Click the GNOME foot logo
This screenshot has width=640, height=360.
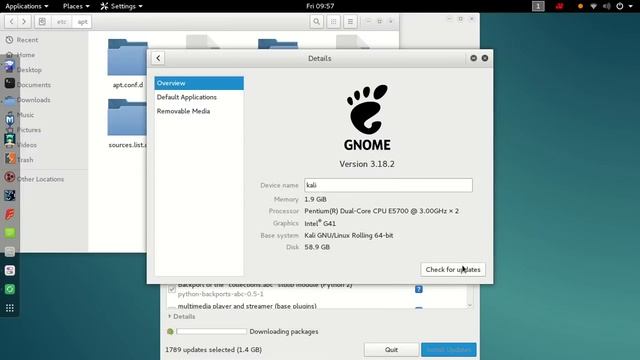(367, 109)
